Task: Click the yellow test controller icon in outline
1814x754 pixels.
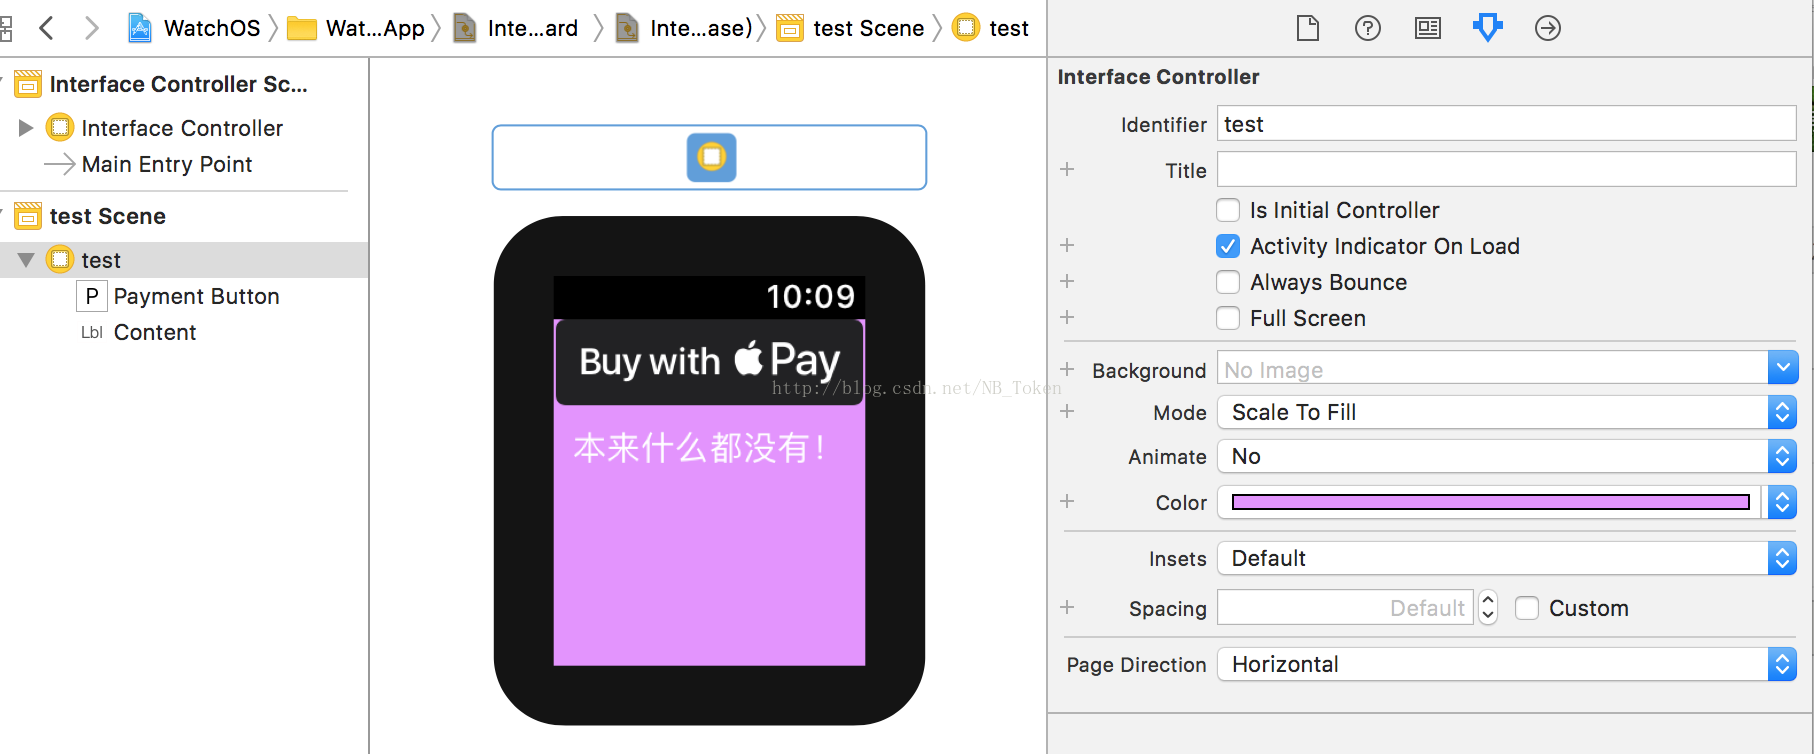Action: (x=60, y=260)
